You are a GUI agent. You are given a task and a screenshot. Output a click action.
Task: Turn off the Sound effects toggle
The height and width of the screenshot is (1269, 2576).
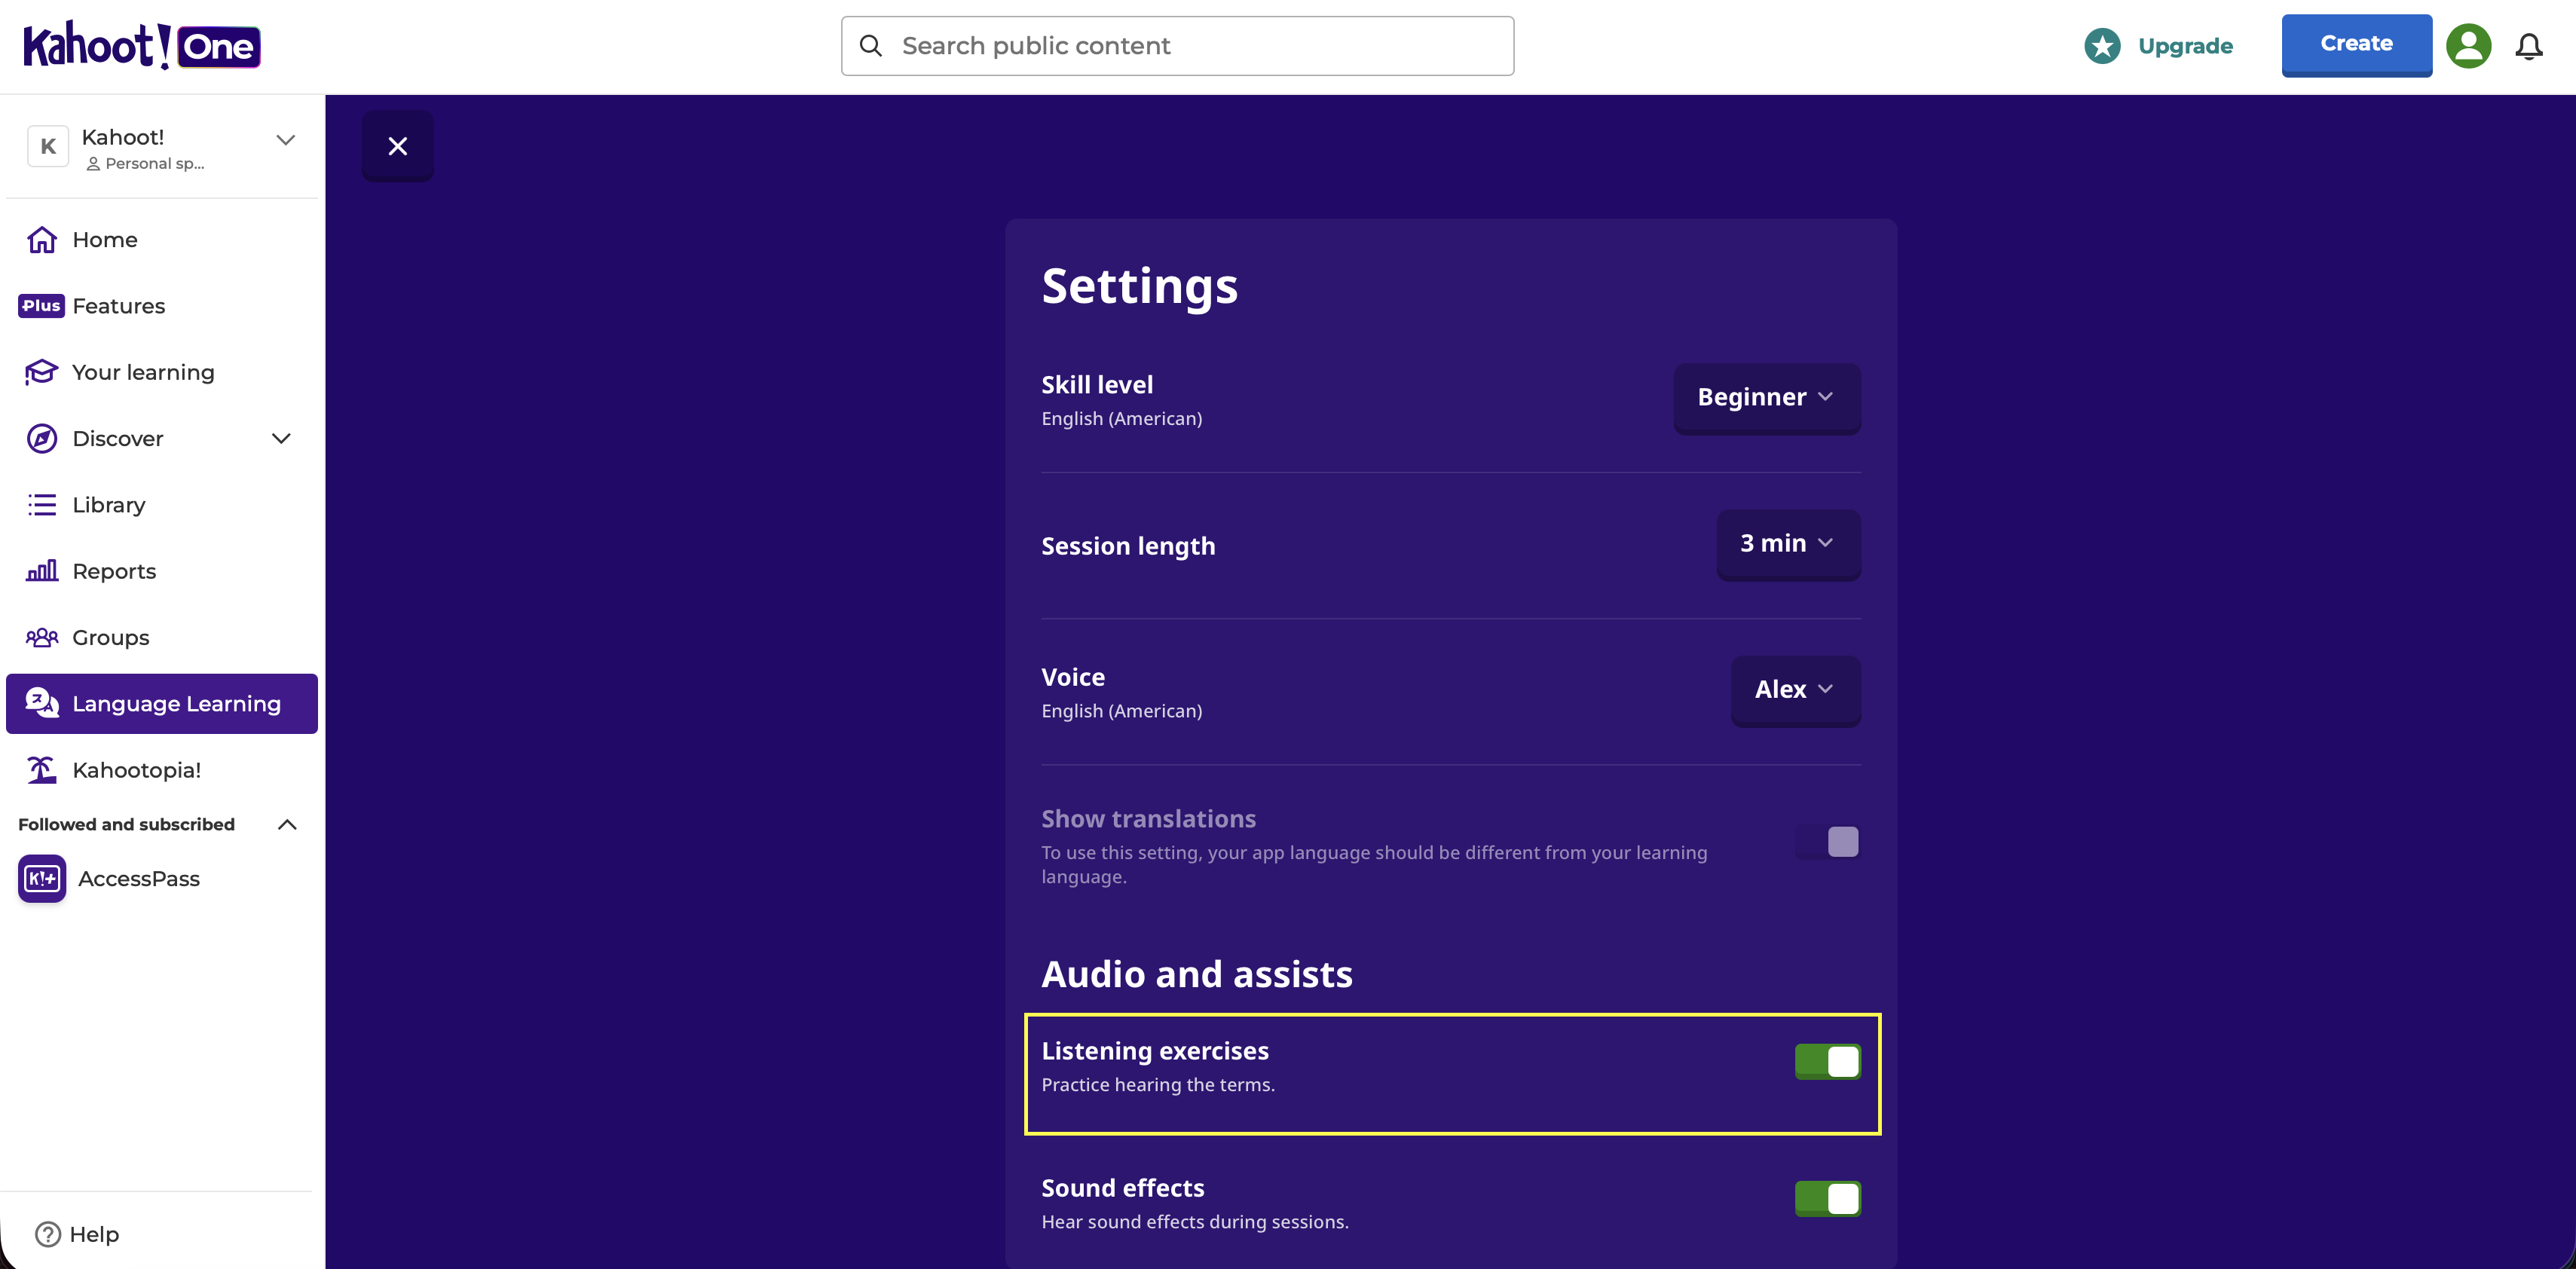tap(1827, 1198)
